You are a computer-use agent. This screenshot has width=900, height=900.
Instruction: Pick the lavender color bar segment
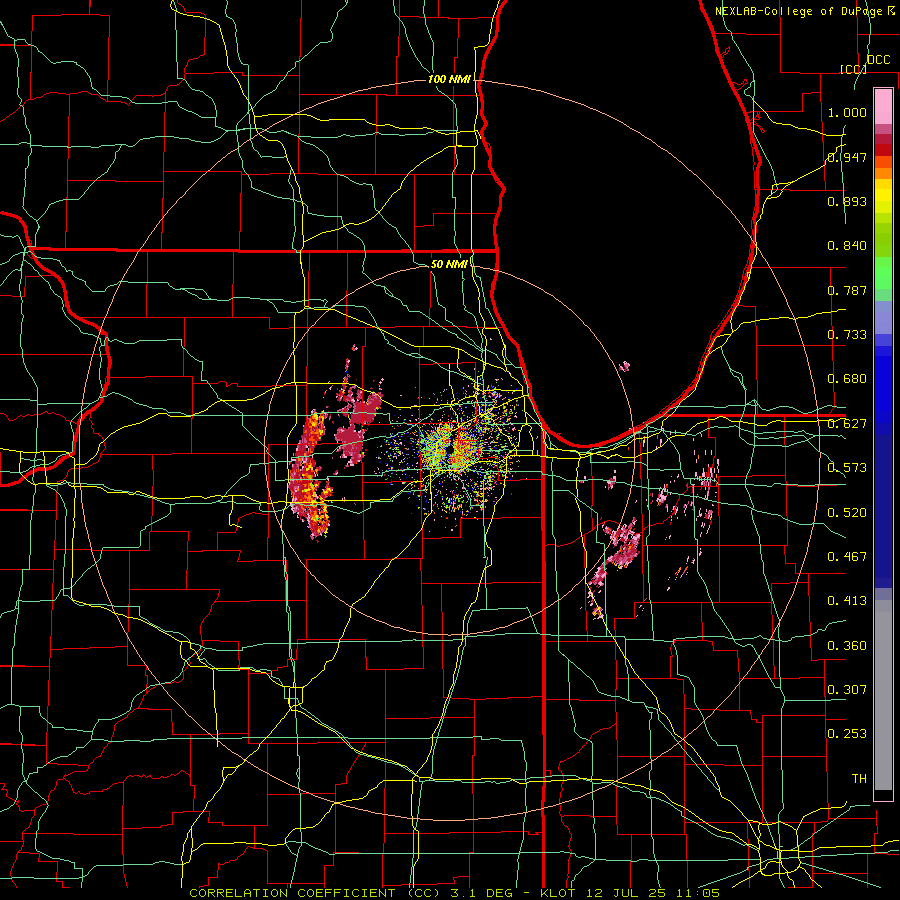883,317
